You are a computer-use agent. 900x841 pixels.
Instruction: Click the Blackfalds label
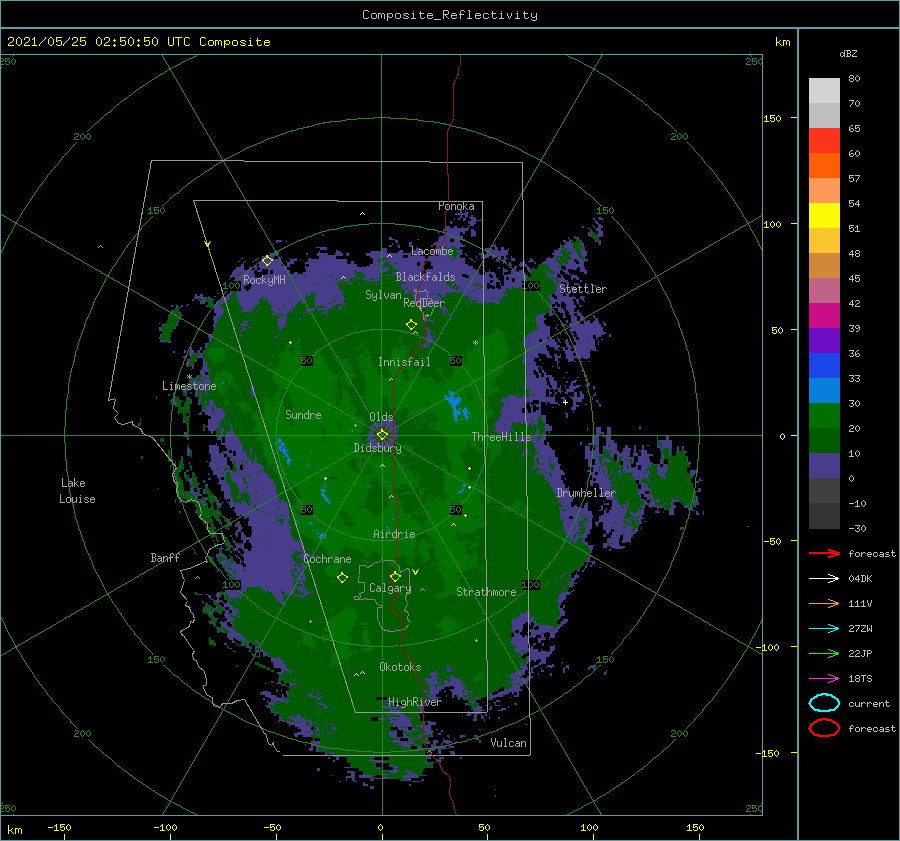(x=425, y=277)
